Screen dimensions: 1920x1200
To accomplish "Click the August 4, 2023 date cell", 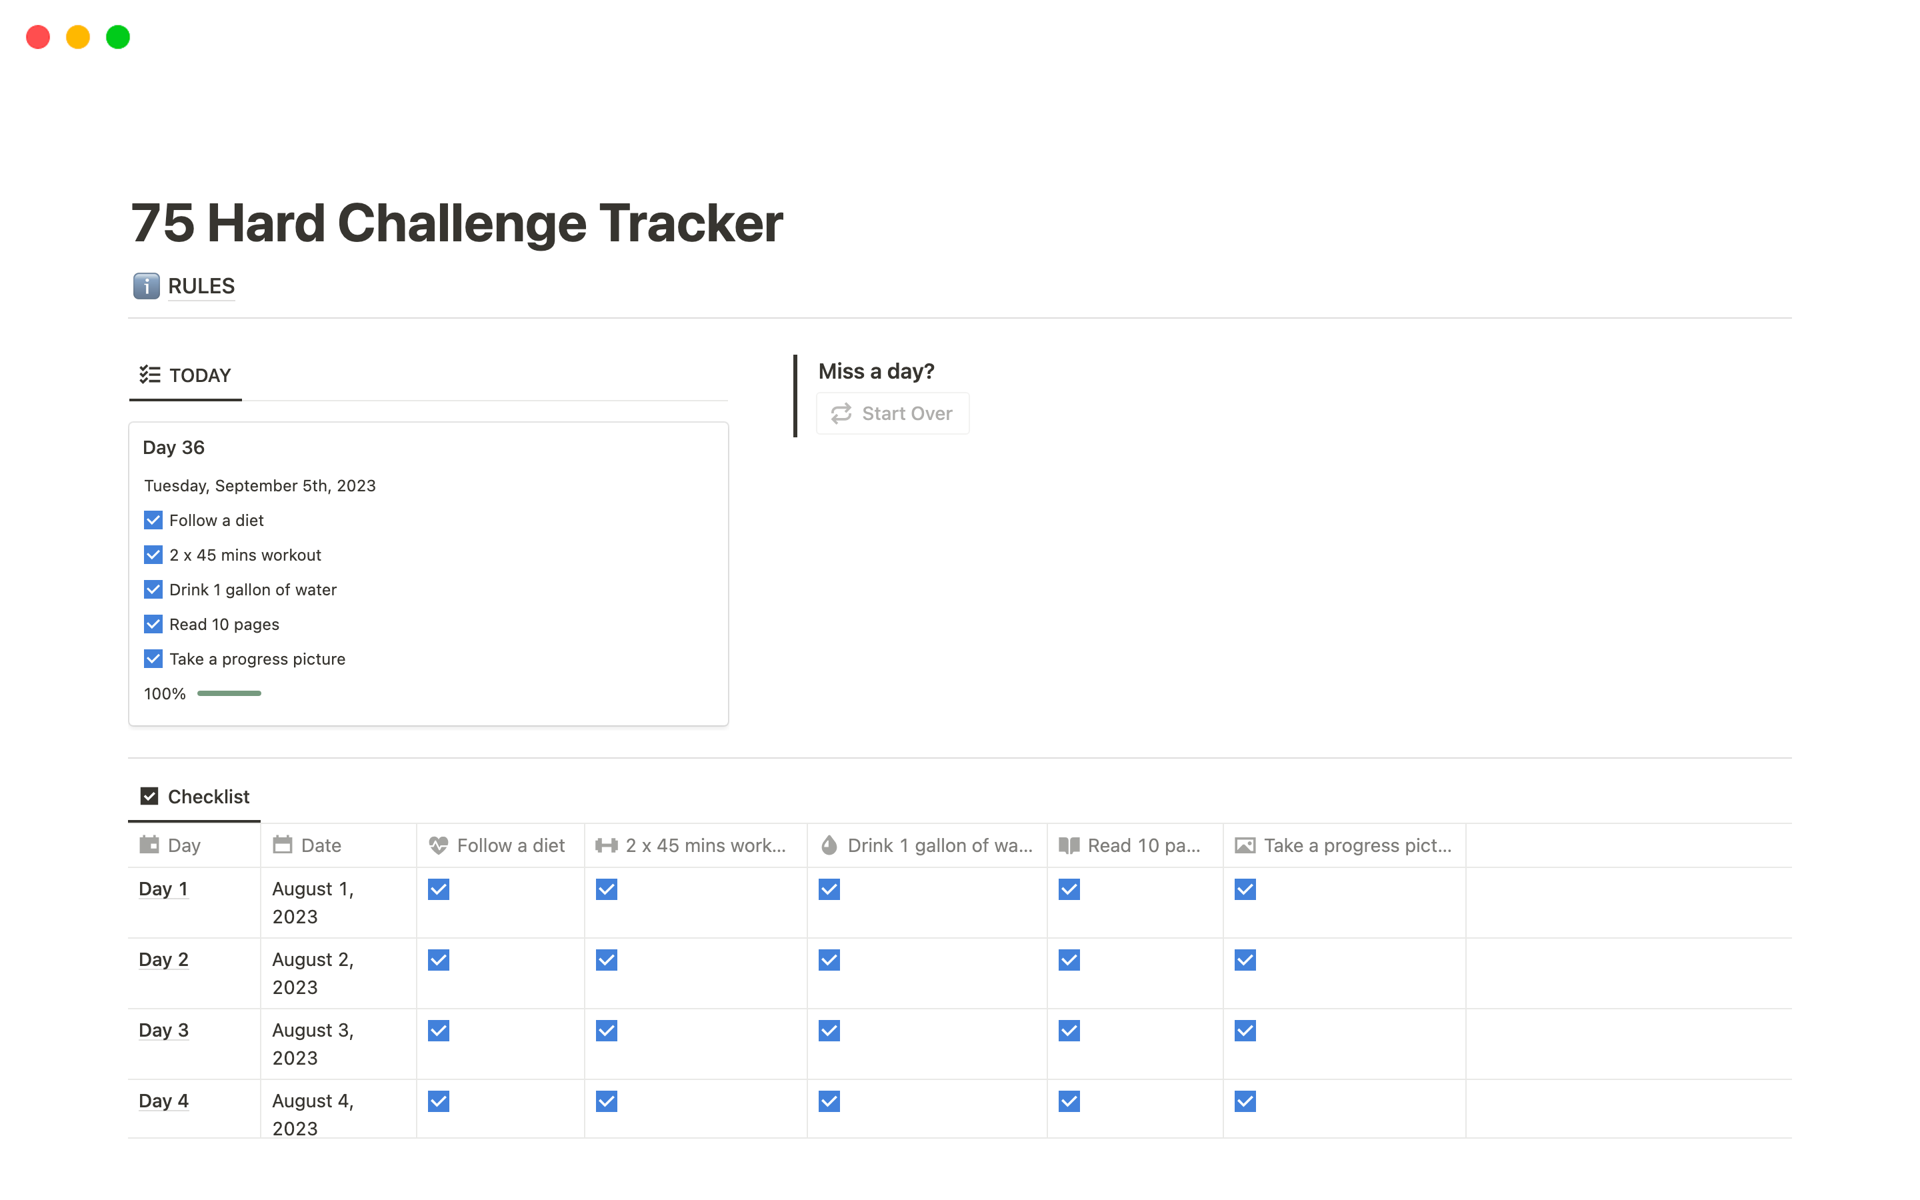I will click(x=313, y=1113).
